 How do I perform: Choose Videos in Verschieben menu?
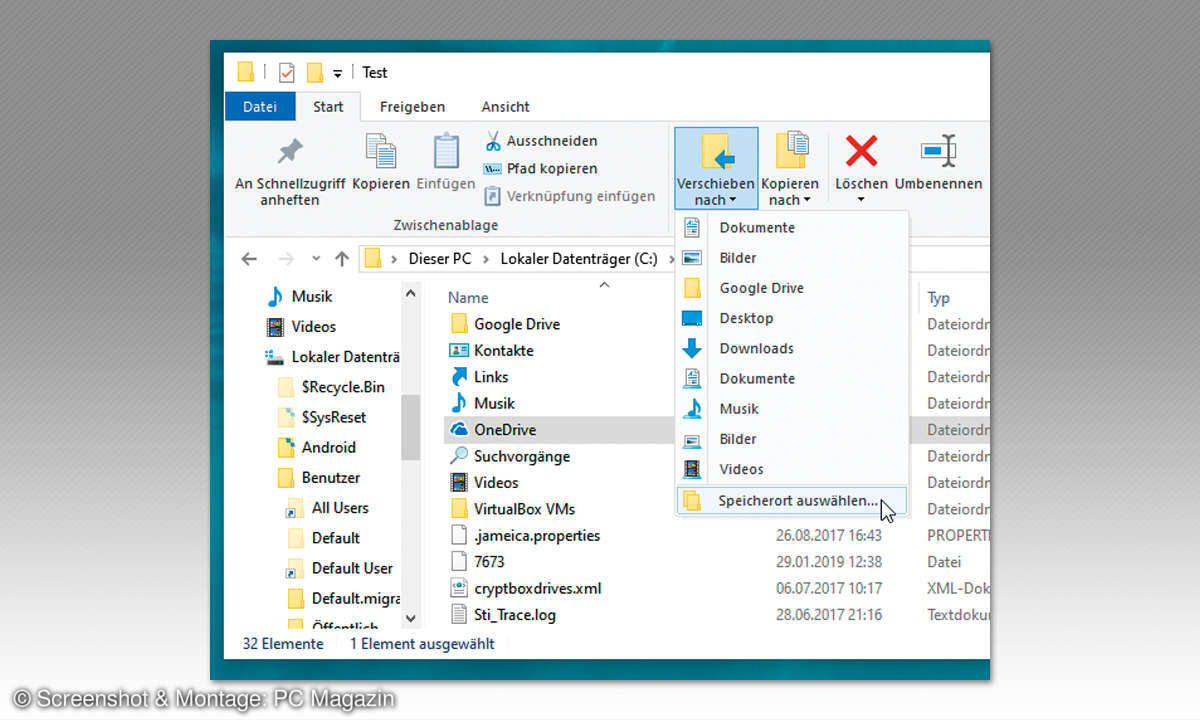pyautogui.click(x=792, y=469)
